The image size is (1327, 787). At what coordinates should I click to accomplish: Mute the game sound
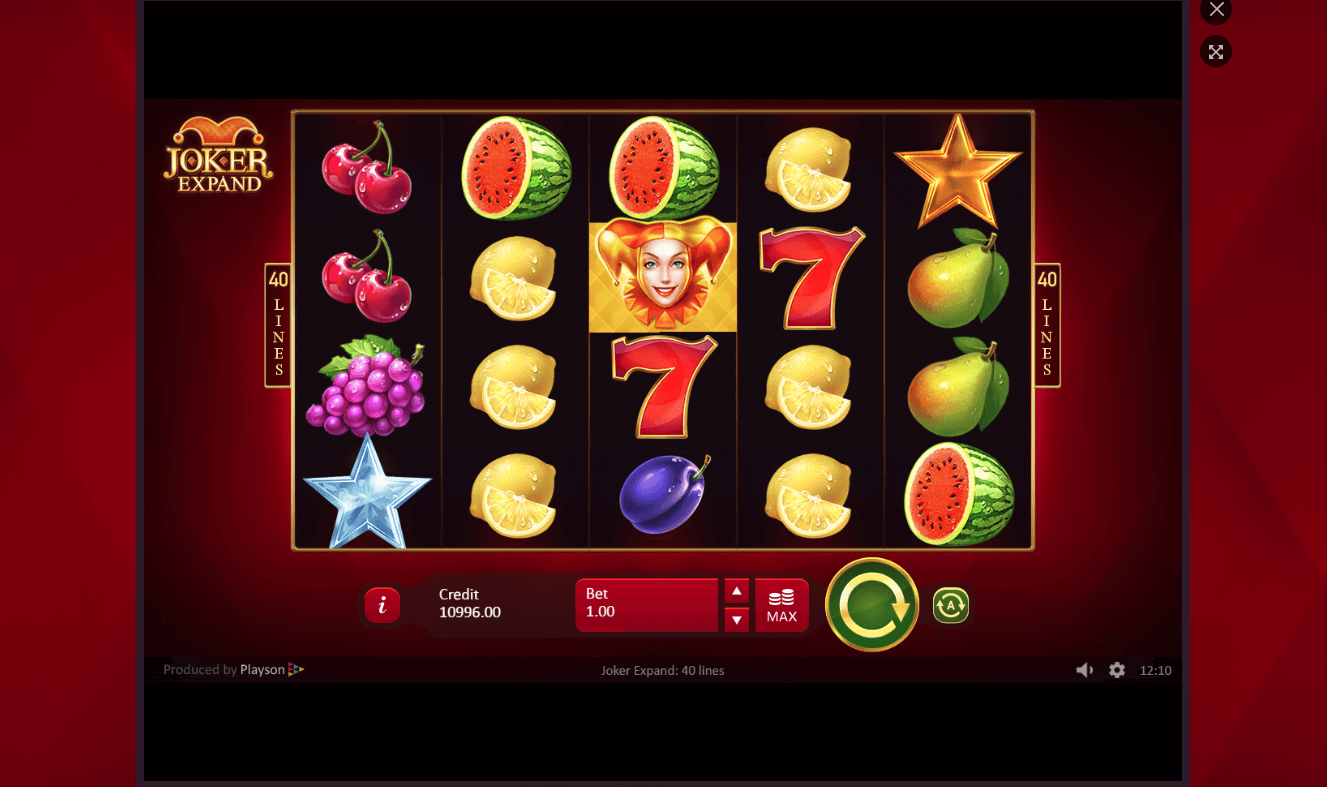point(1084,670)
